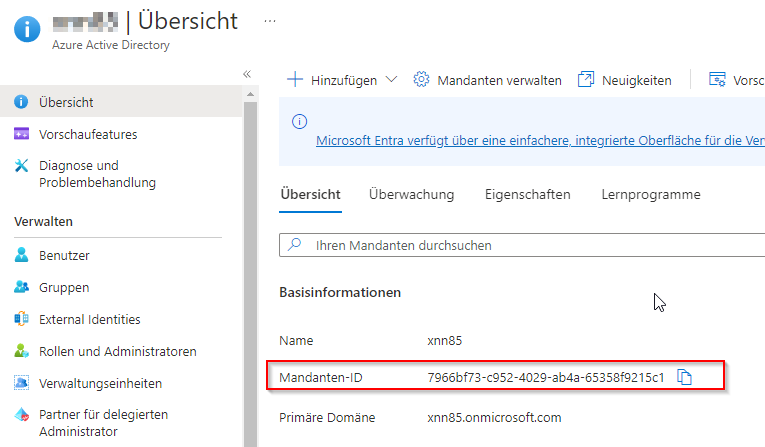The height and width of the screenshot is (447, 765).
Task: Click the Benutzer user icon in sidebar
Action: [22, 255]
